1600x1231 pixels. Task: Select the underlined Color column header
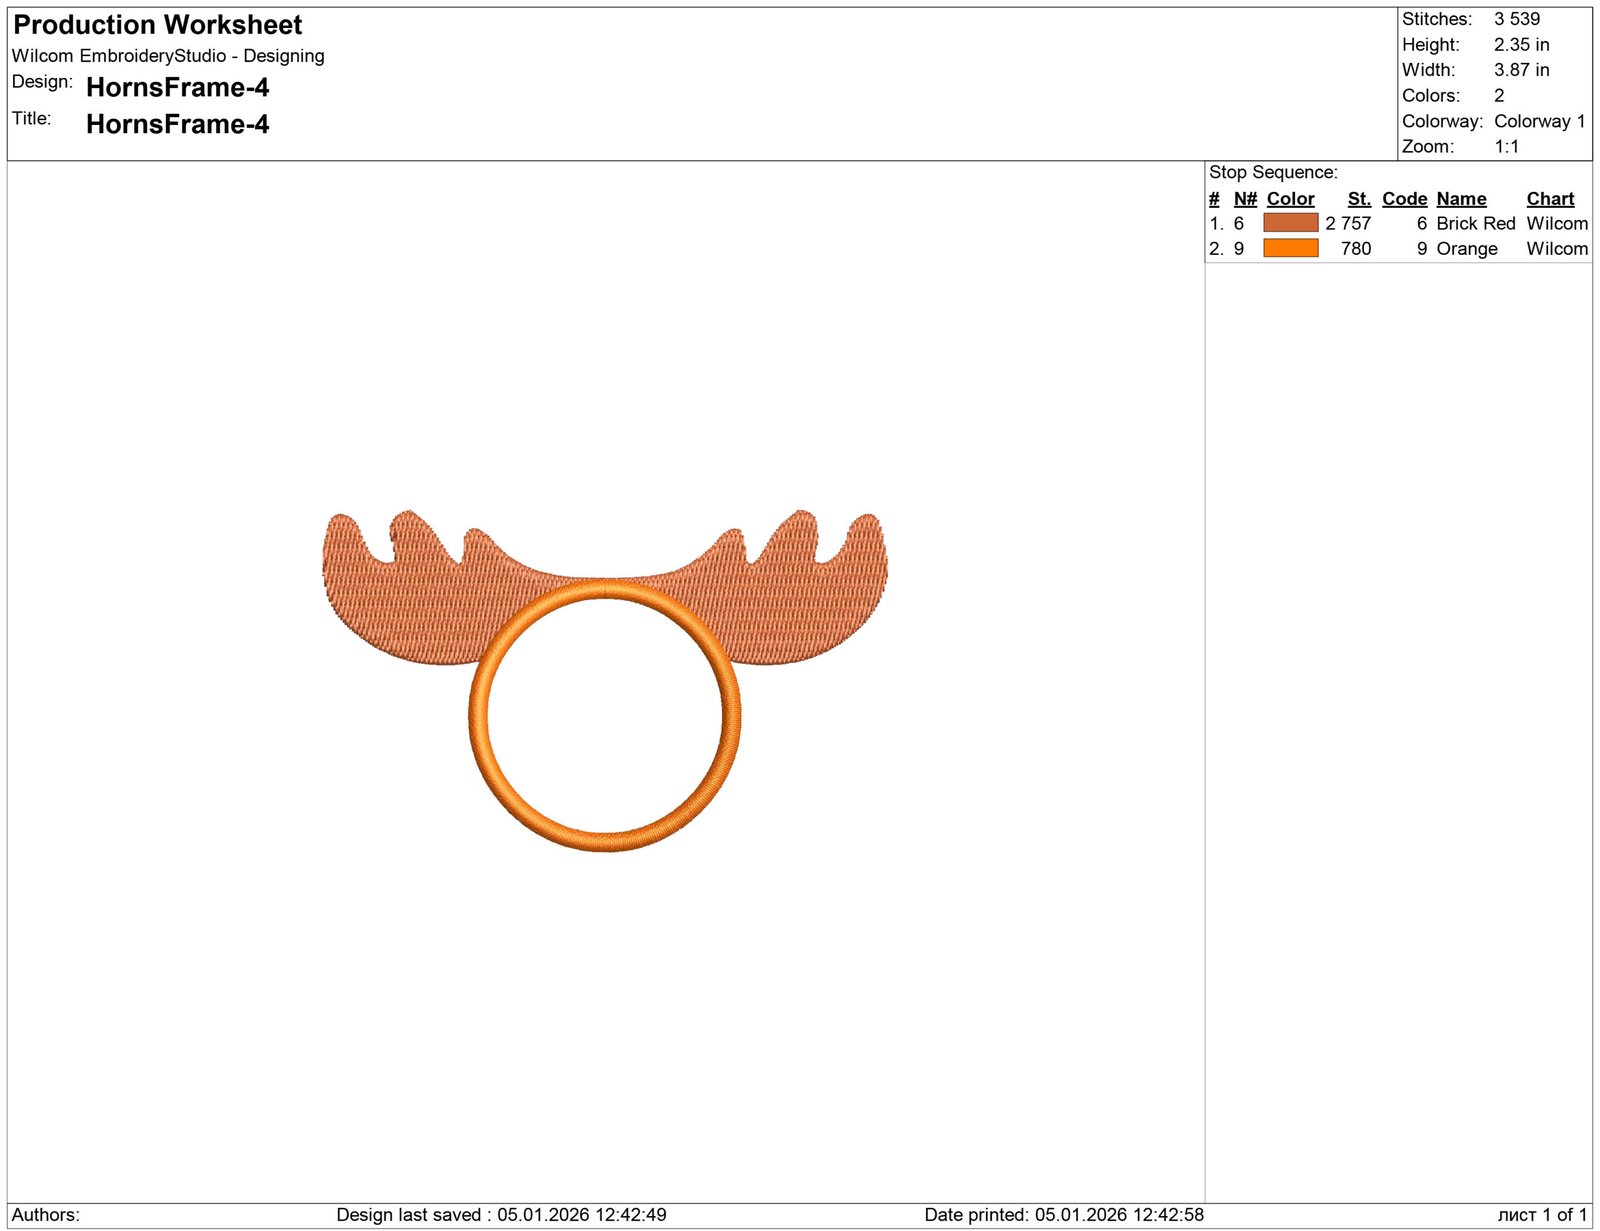[x=1290, y=199]
